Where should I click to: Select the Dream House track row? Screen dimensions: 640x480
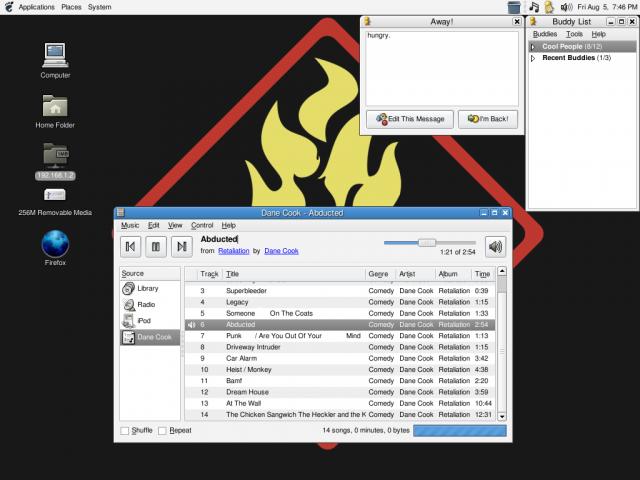click(x=340, y=392)
